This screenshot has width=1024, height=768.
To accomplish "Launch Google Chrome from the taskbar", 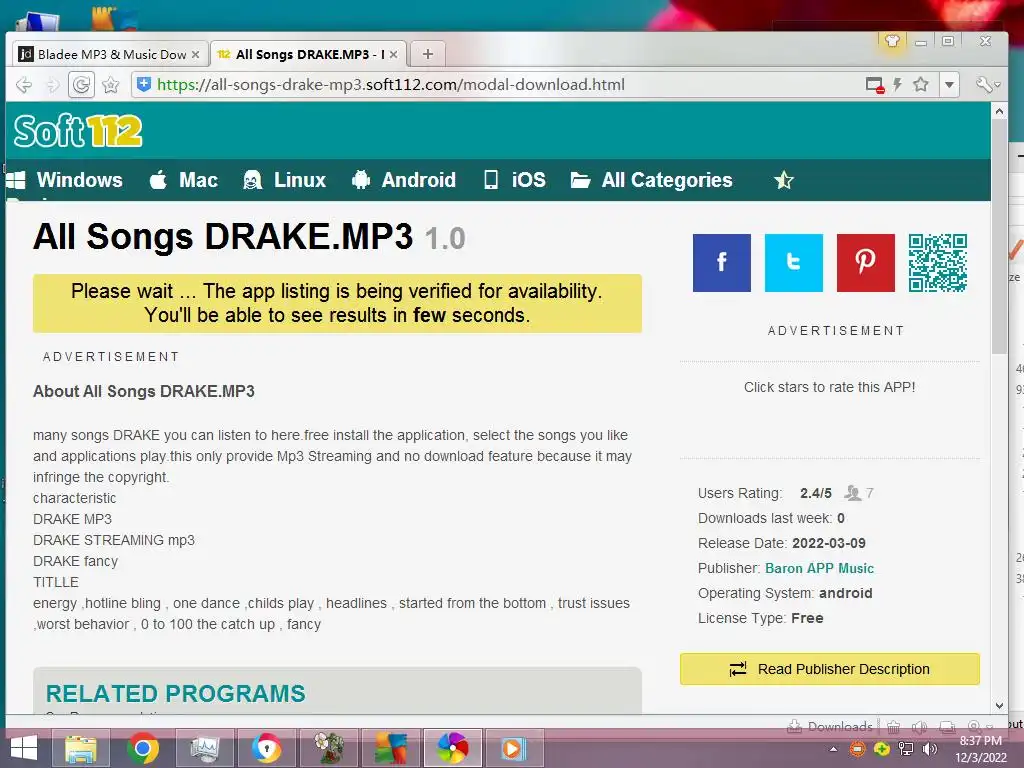I will [143, 748].
